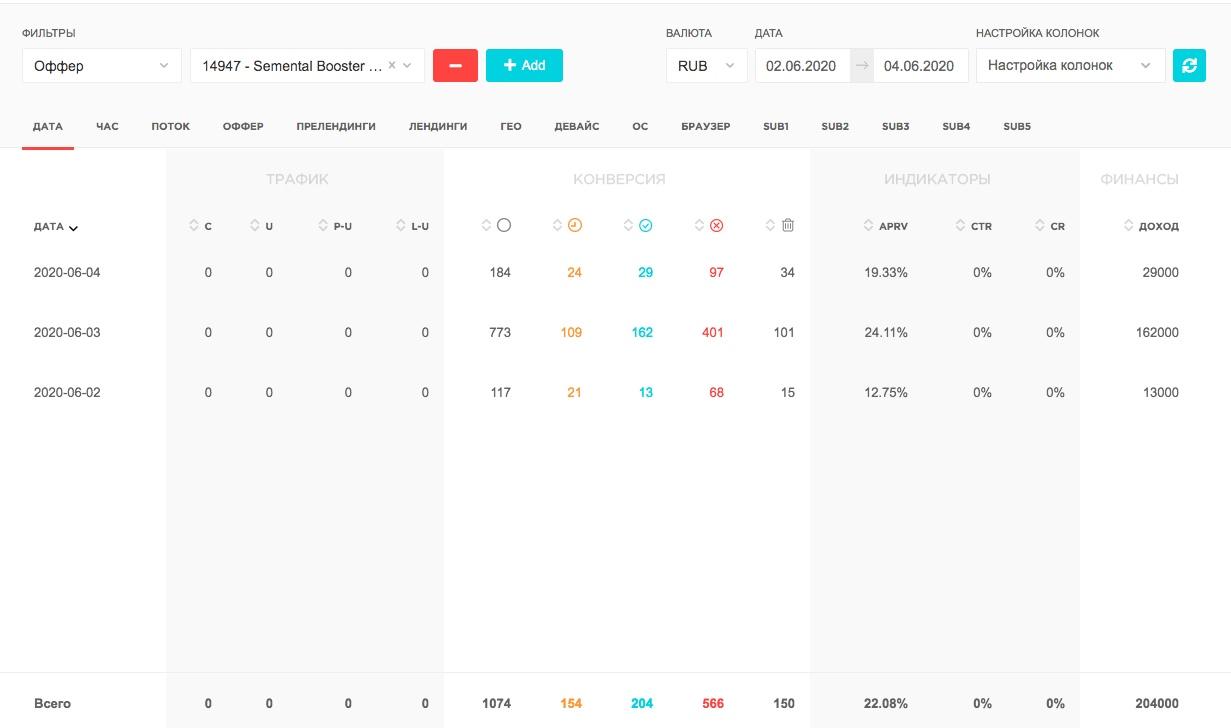Viewport: 1231px width, 728px height.
Task: Click the start date field 02.06.2020
Action: coord(801,65)
